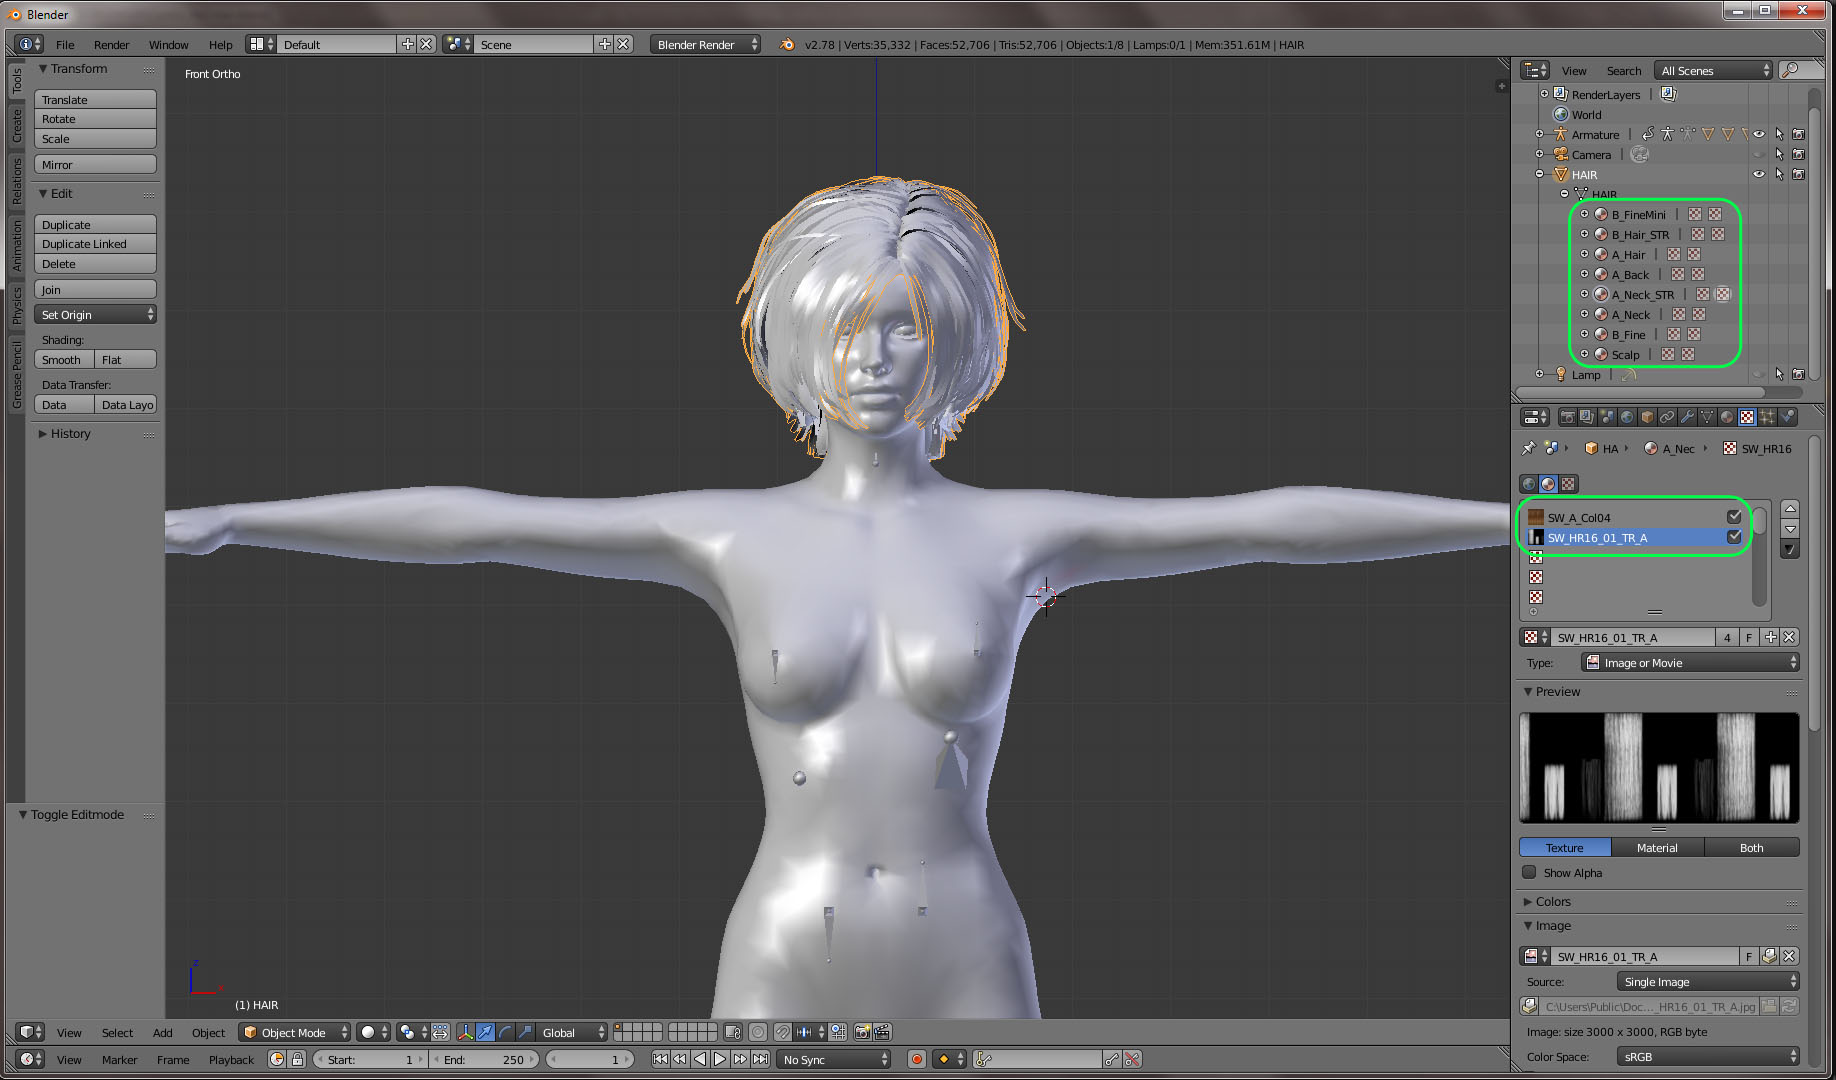Screen dimensions: 1836x1080
Task: Open the Constraints properties tab (chain icon)
Action: [1667, 417]
